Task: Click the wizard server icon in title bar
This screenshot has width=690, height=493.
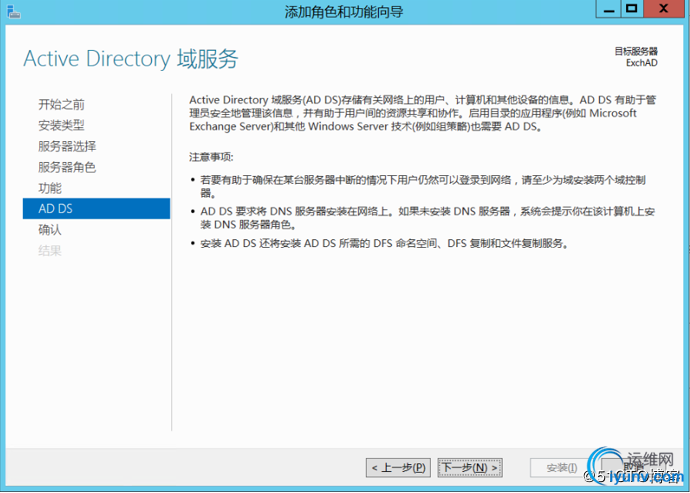Action: pyautogui.click(x=14, y=12)
